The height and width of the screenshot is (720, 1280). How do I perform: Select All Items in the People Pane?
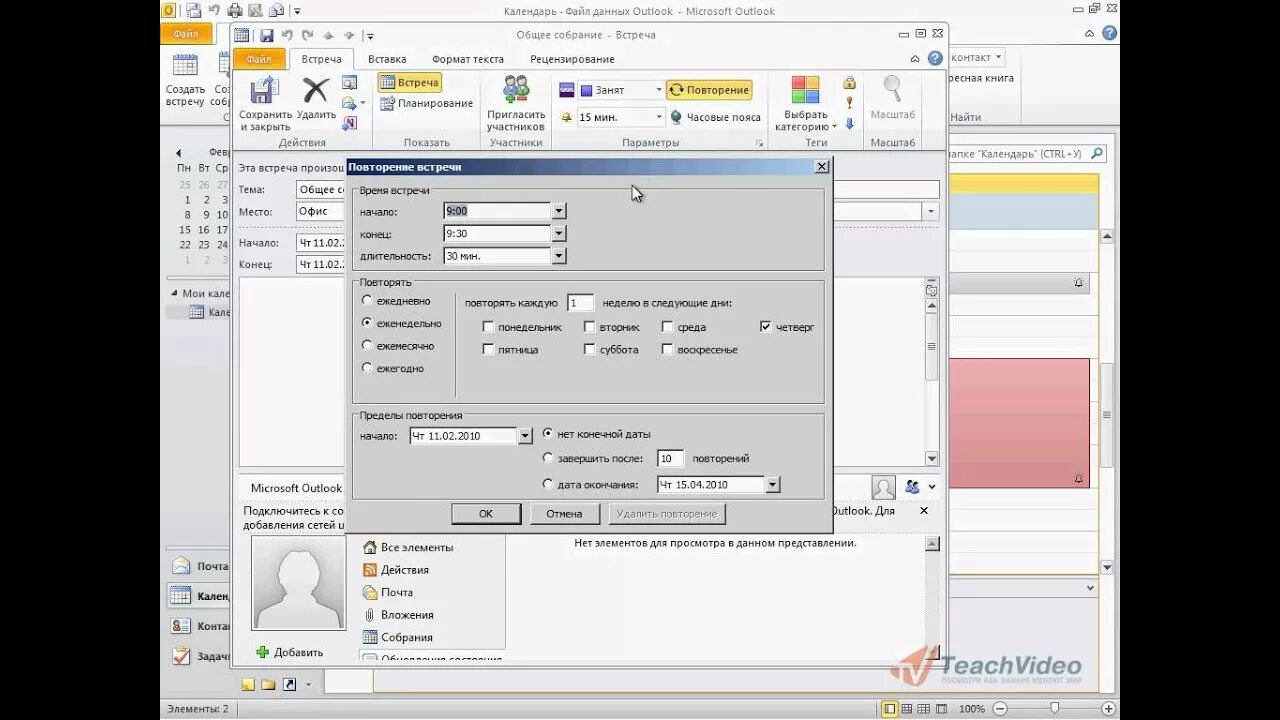[x=407, y=548]
